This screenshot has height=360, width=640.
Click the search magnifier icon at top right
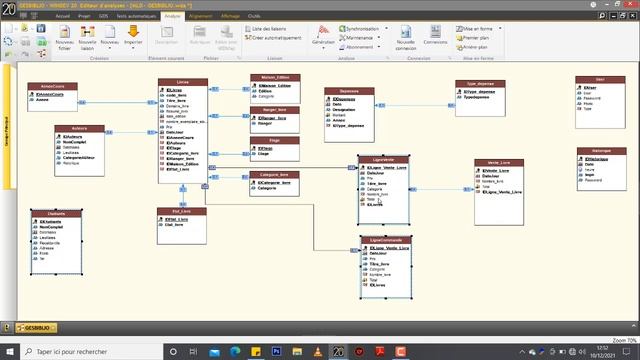click(602, 16)
